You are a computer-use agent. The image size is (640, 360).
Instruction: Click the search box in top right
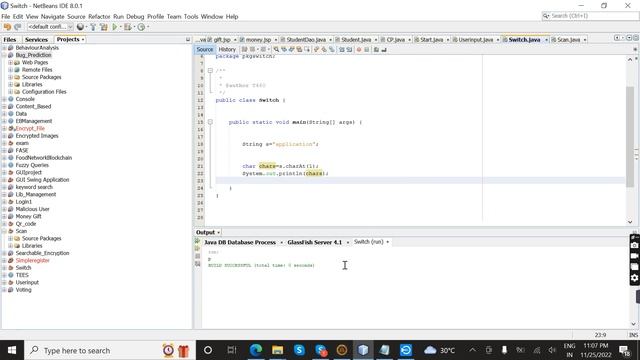(590, 16)
